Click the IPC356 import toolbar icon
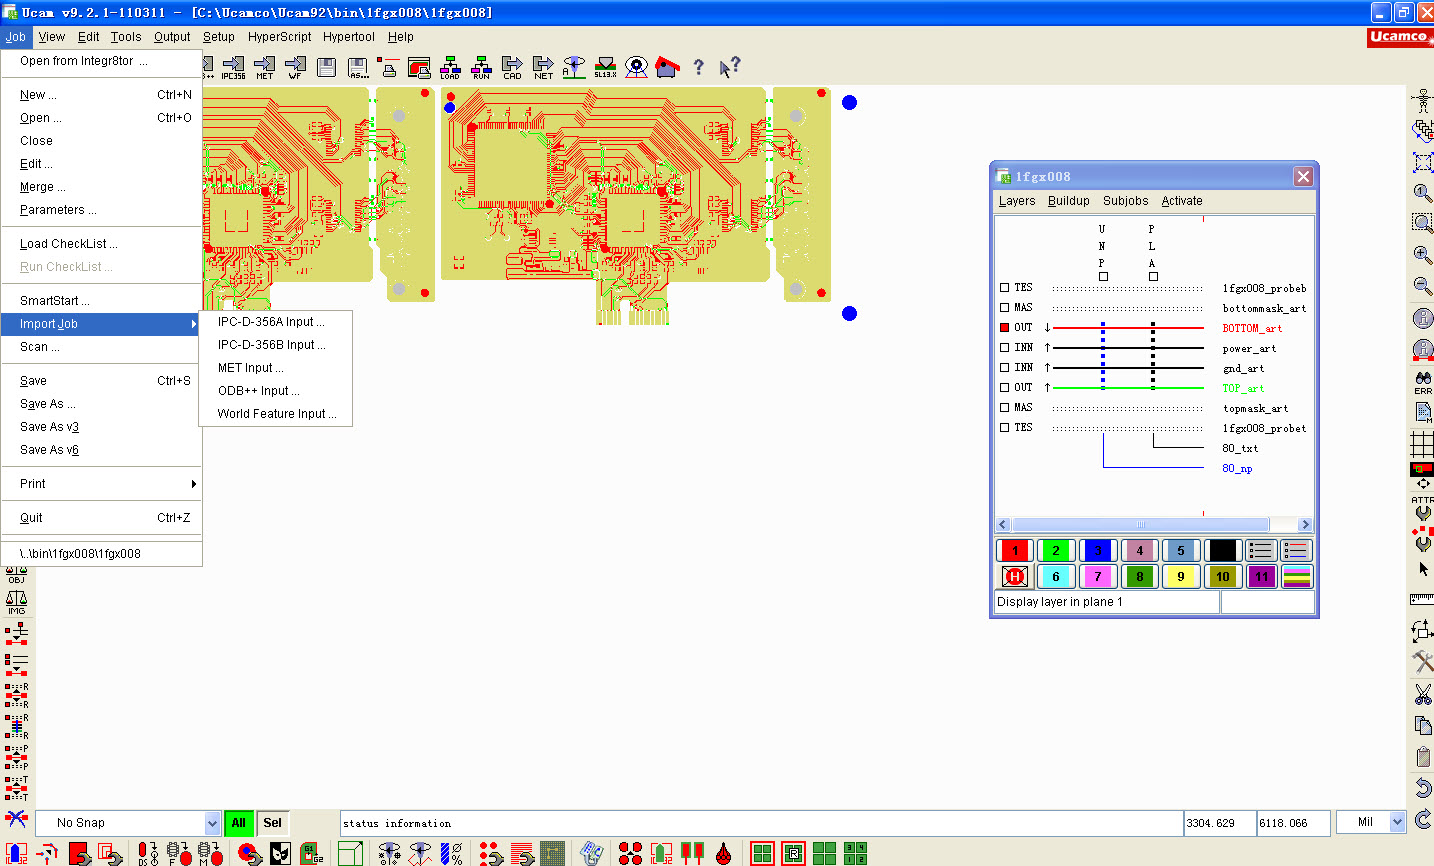The image size is (1434, 866). pos(233,67)
